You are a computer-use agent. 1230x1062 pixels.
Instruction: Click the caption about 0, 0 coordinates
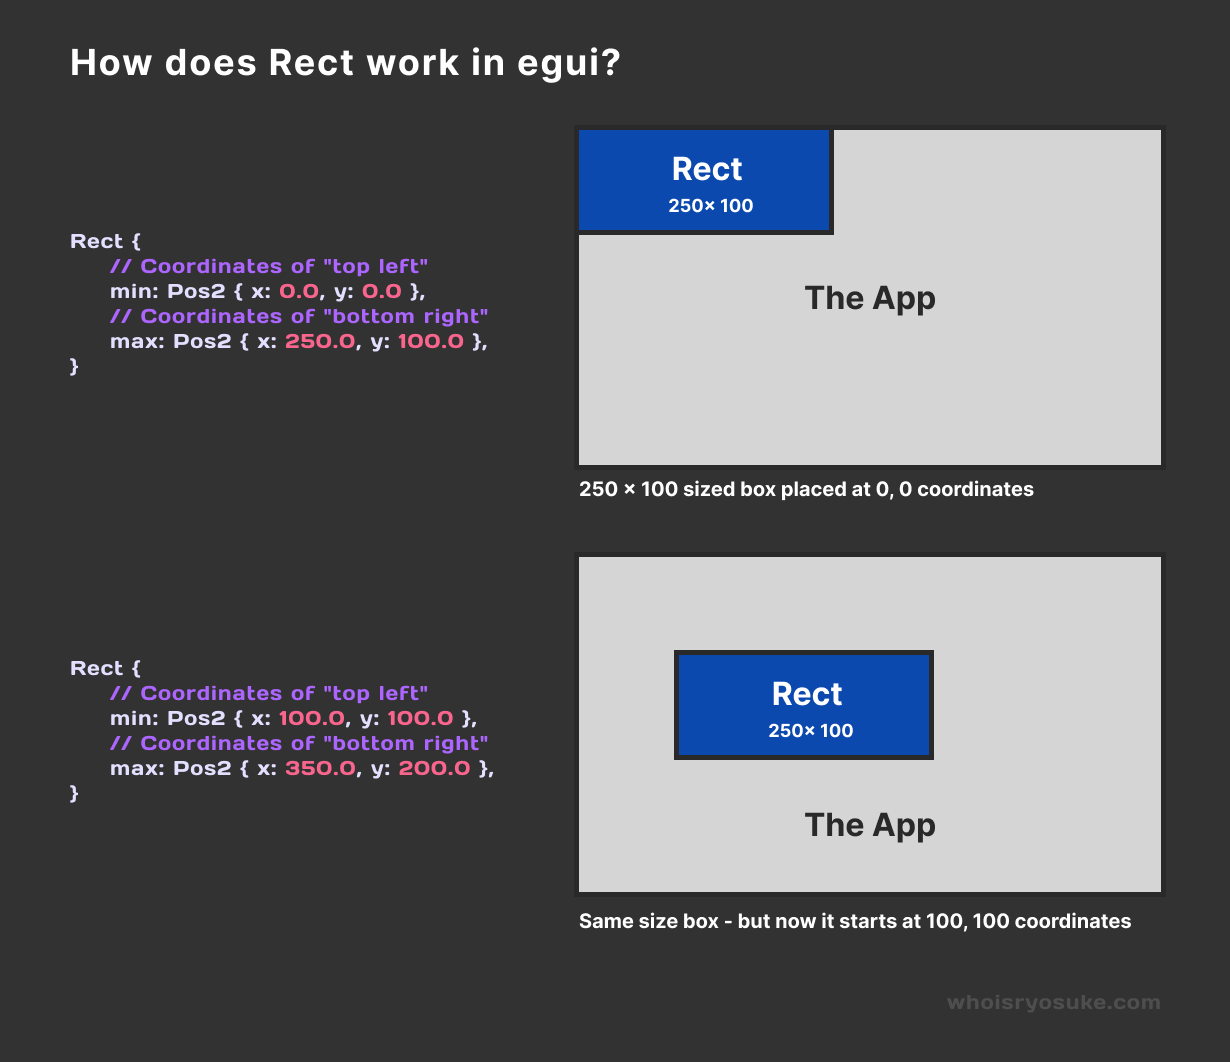(806, 489)
